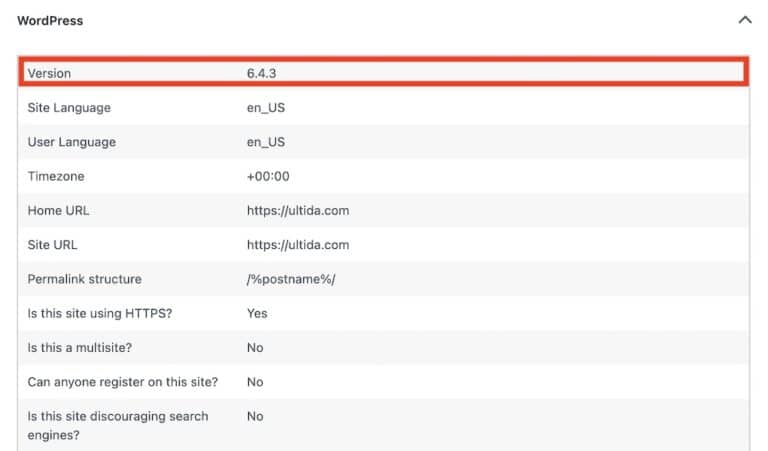Click the Site Language label

pos(69,108)
